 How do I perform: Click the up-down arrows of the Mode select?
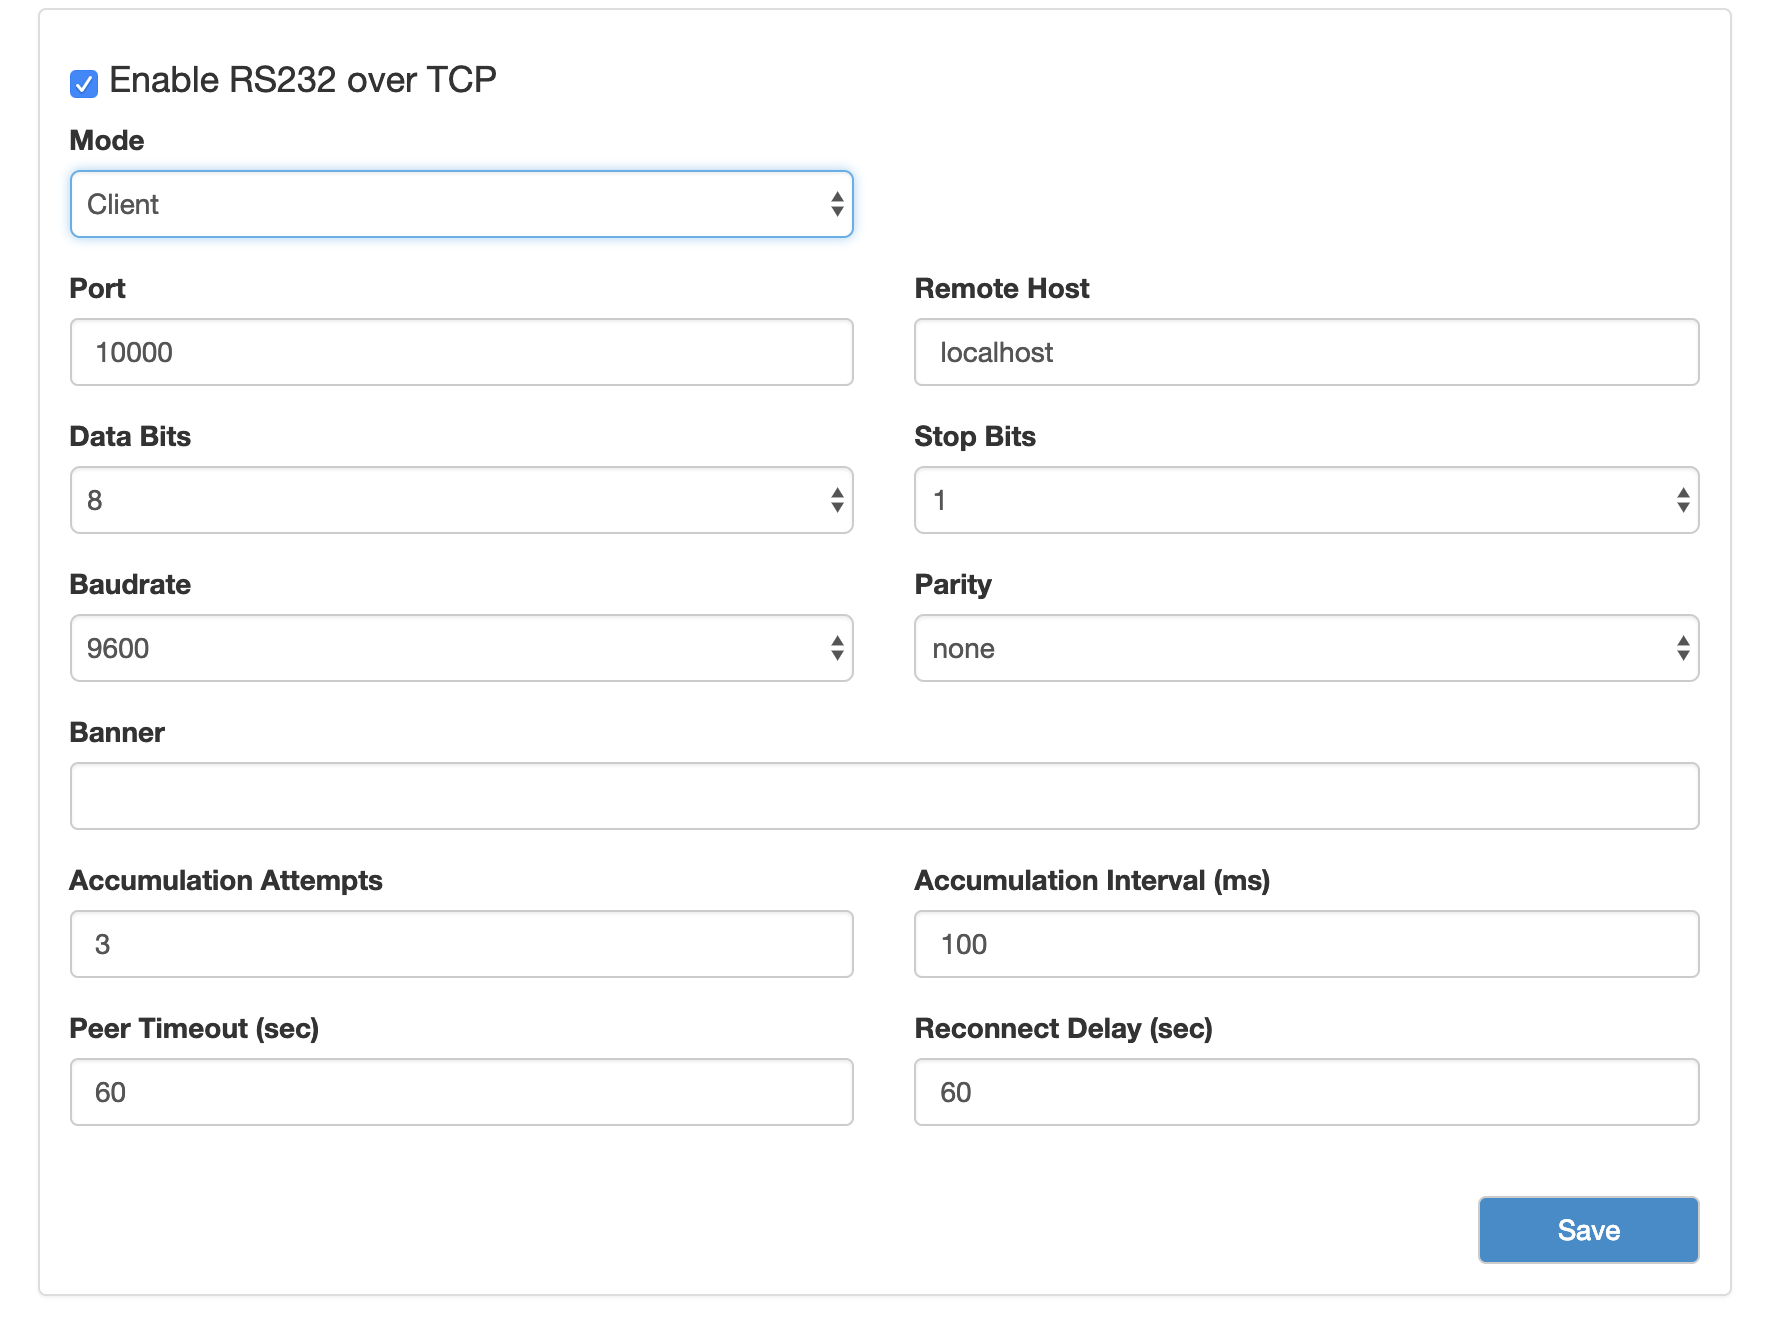(837, 204)
